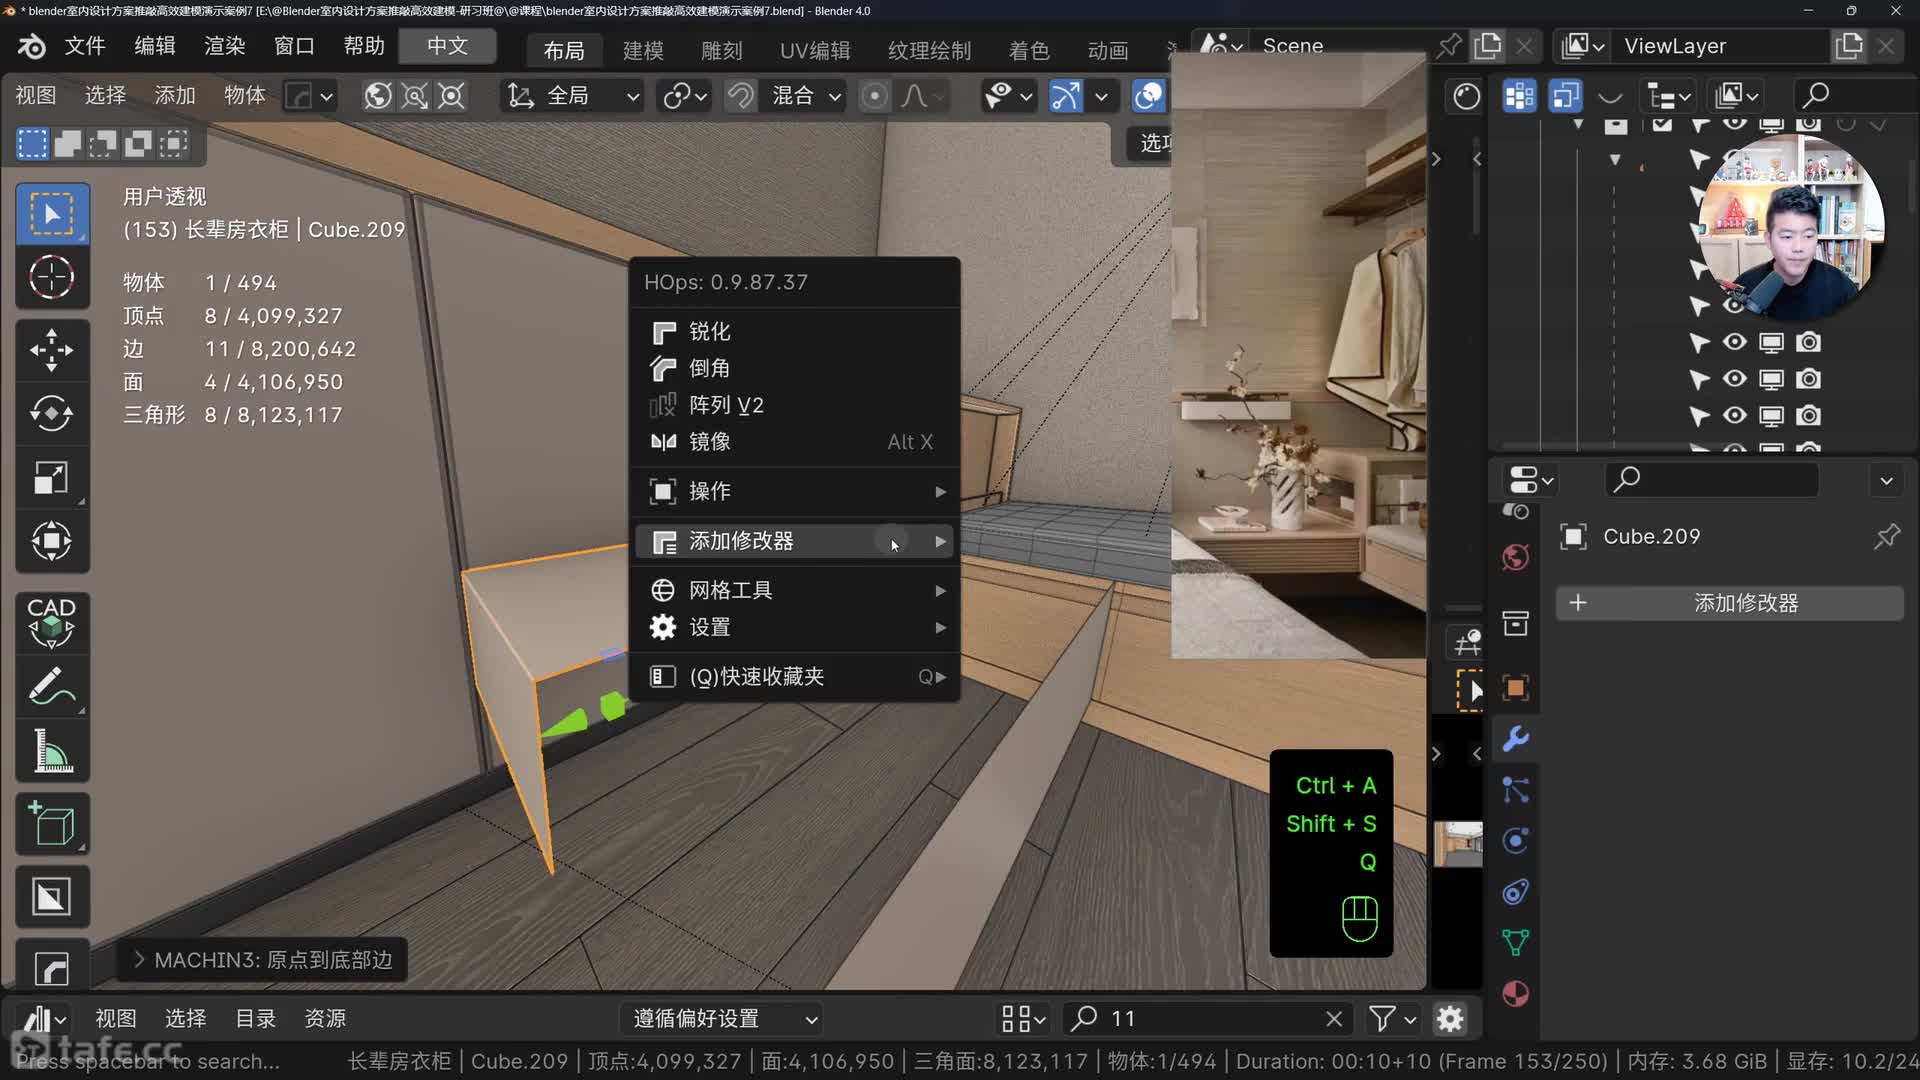Viewport: 1920px width, 1080px height.
Task: Activate the Rotate tool
Action: coord(51,413)
